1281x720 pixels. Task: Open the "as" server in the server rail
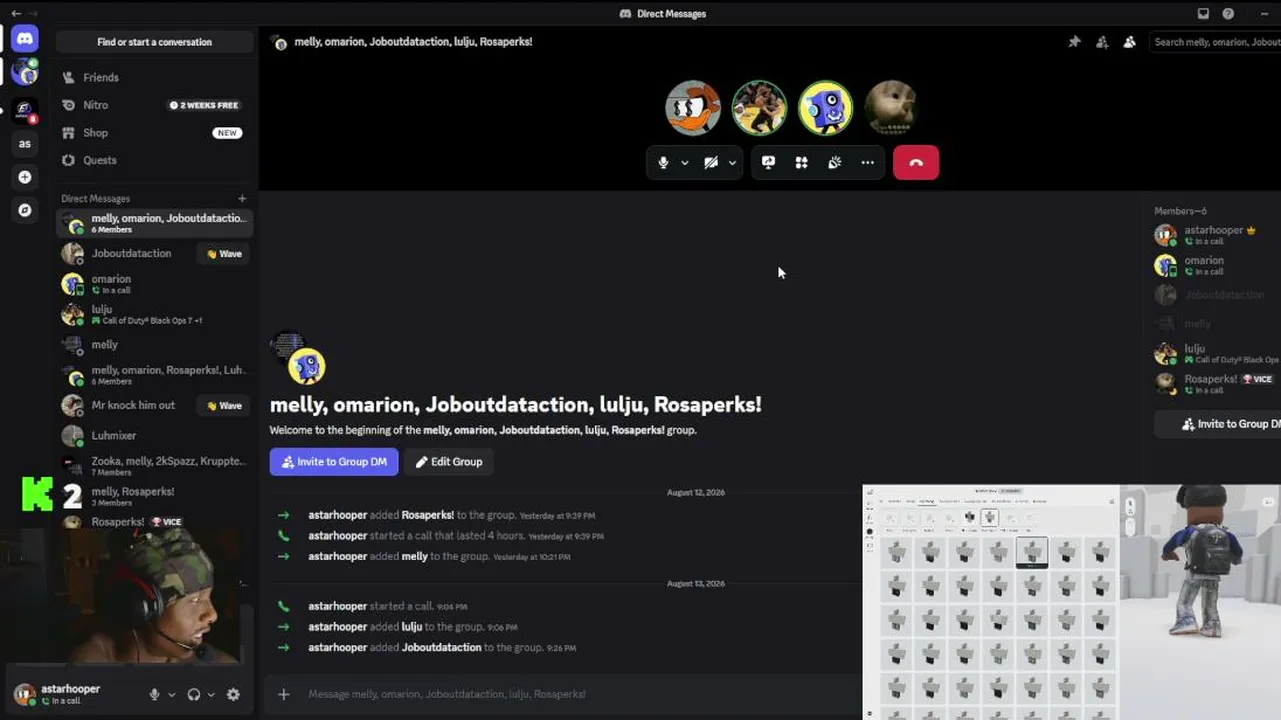click(x=25, y=143)
